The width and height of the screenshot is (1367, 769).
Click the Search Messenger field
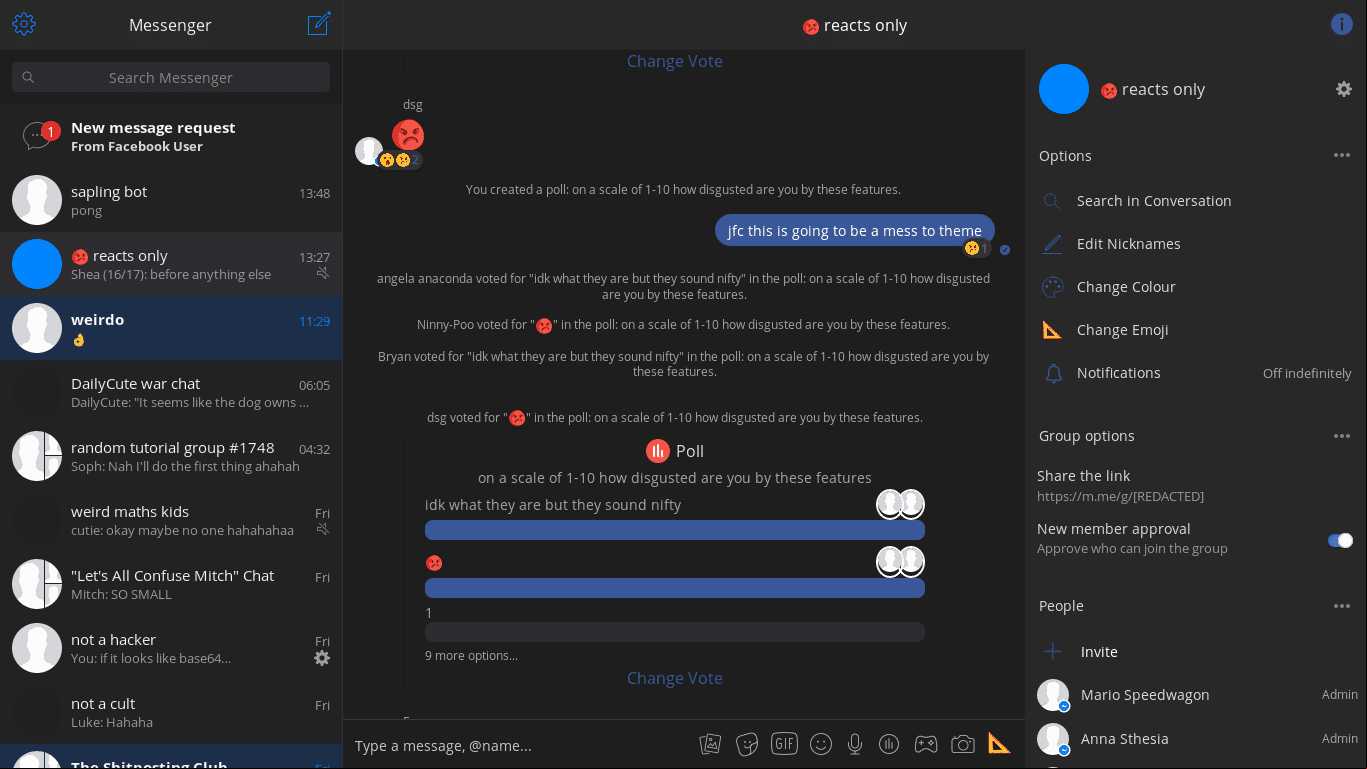tap(171, 77)
